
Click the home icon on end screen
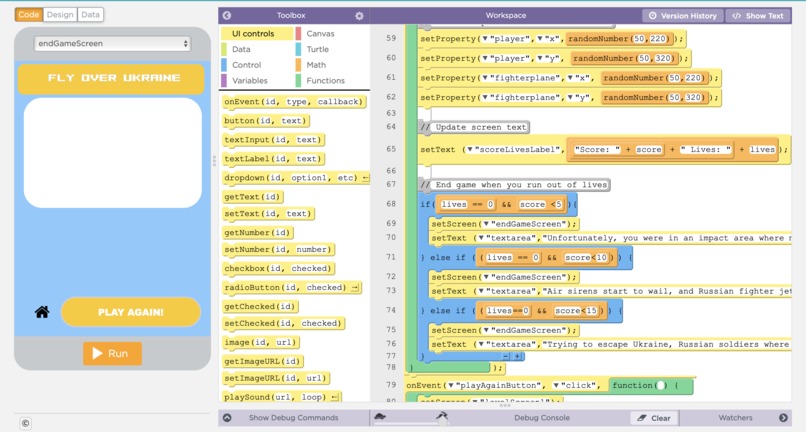[x=42, y=312]
